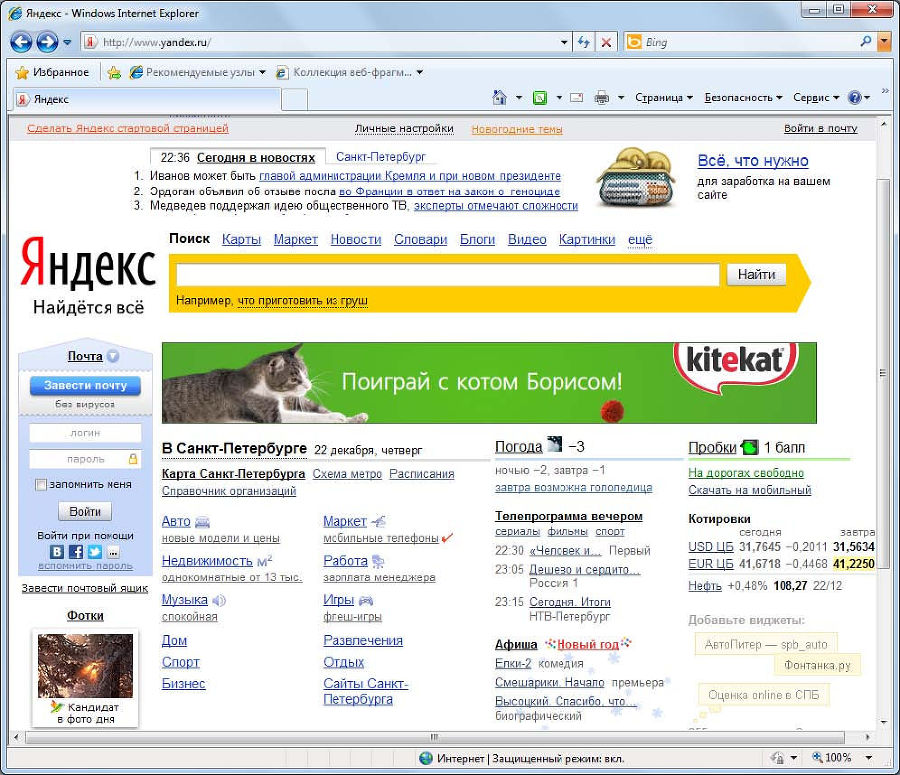This screenshot has height=775, width=900.
Task: Open the search provider dropdown next to Bing
Action: (x=882, y=42)
